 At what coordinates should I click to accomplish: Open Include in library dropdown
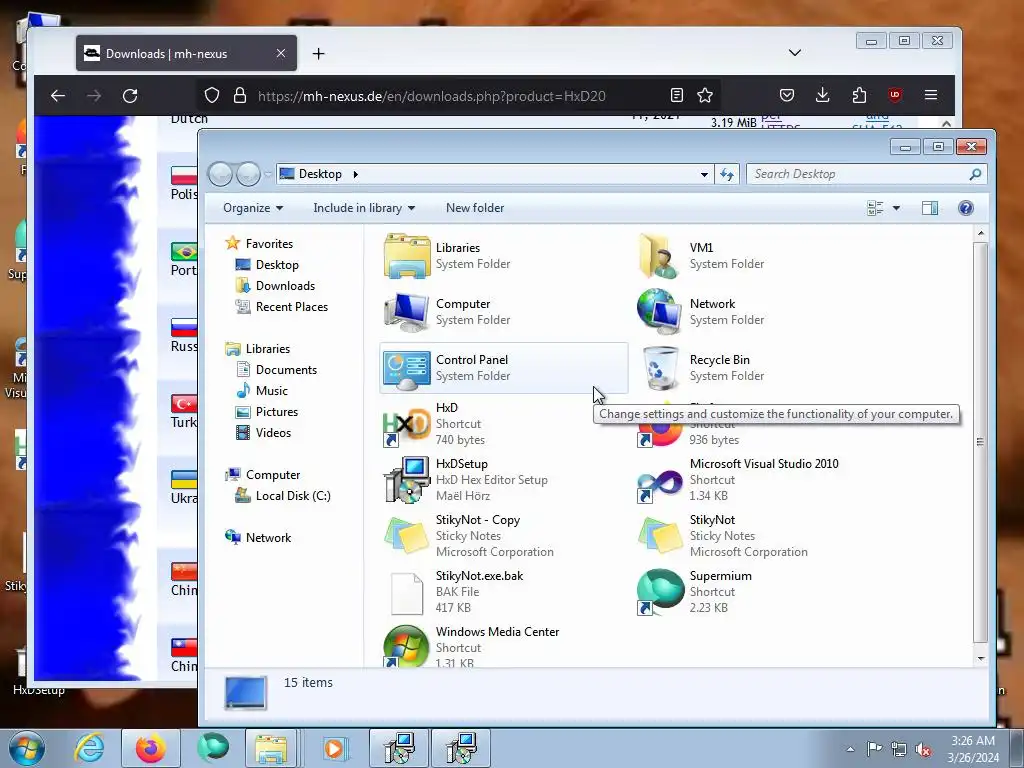(364, 208)
